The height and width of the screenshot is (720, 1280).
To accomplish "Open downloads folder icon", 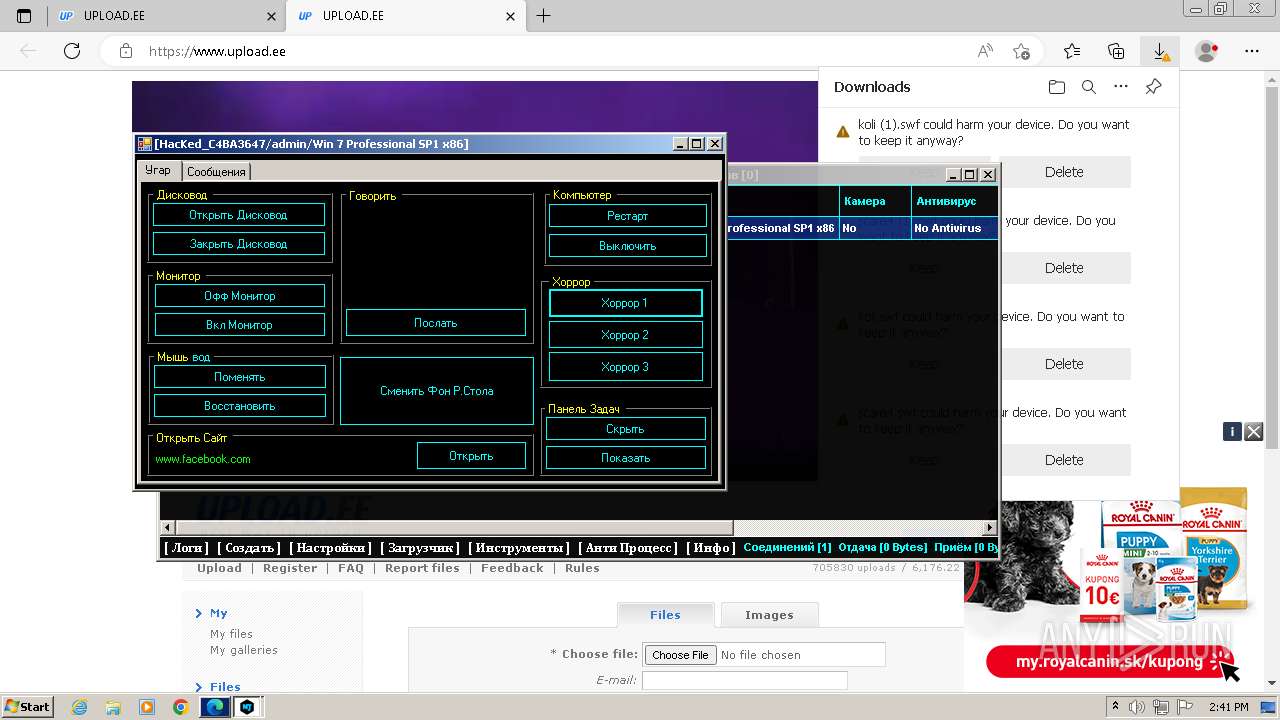I will point(1057,87).
